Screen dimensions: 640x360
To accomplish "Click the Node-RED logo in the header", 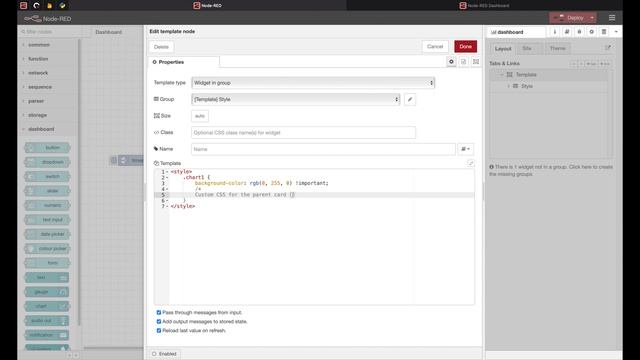I will [47, 19].
